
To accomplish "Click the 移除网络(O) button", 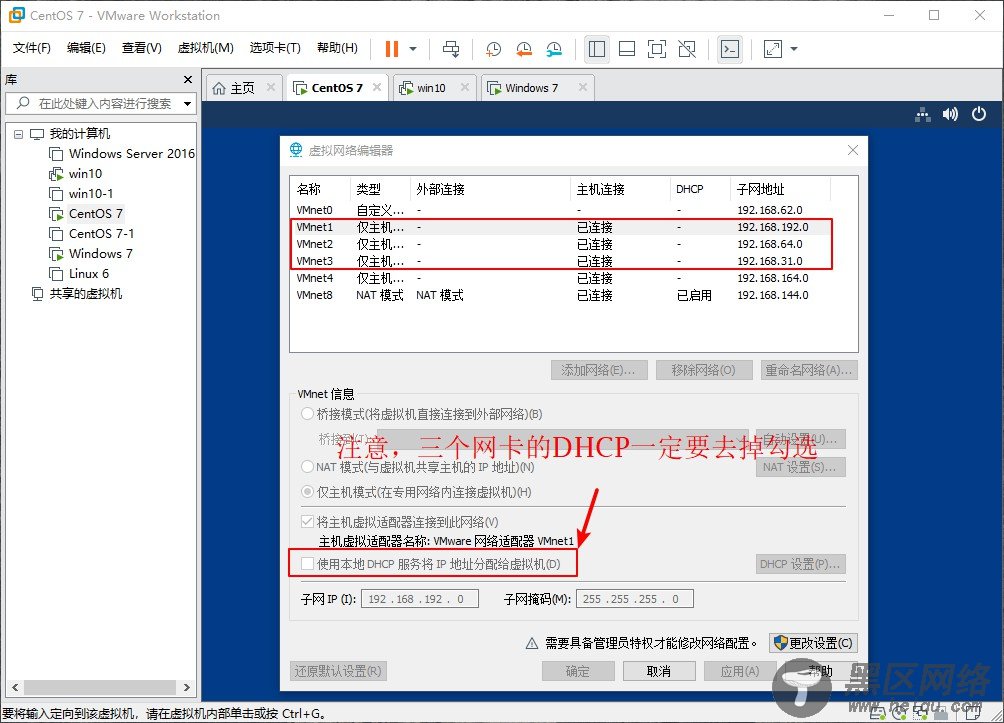I will [704, 370].
